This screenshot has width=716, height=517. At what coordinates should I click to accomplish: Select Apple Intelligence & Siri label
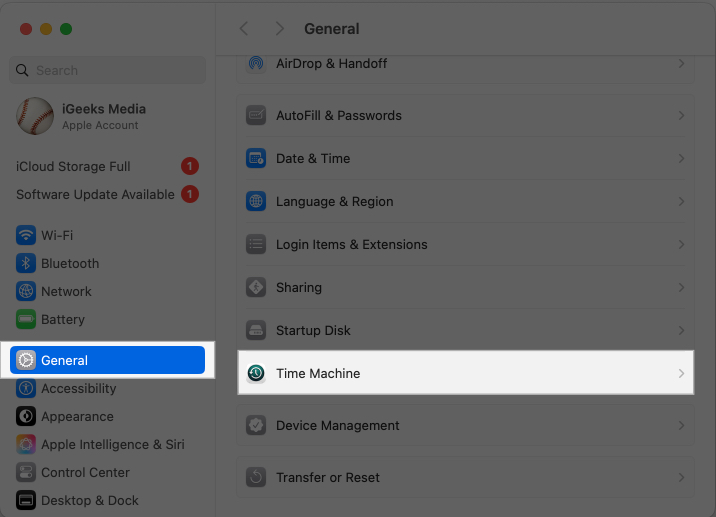[x=113, y=445]
